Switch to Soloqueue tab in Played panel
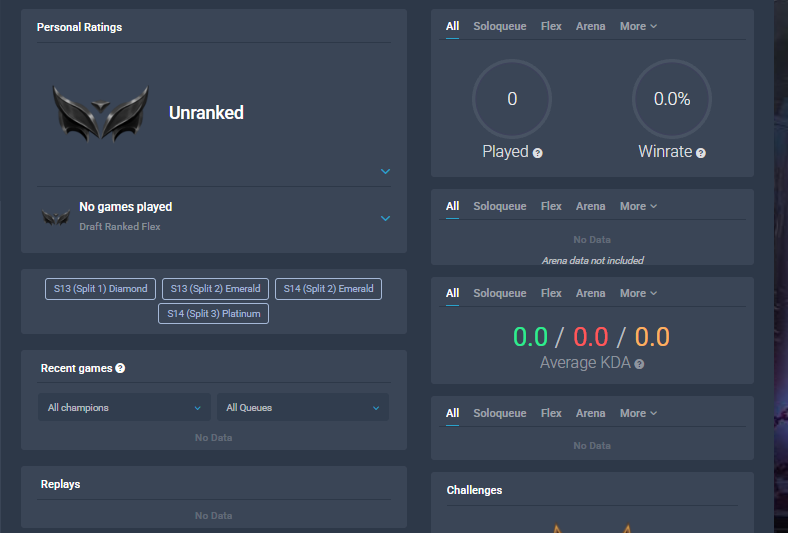 500,26
